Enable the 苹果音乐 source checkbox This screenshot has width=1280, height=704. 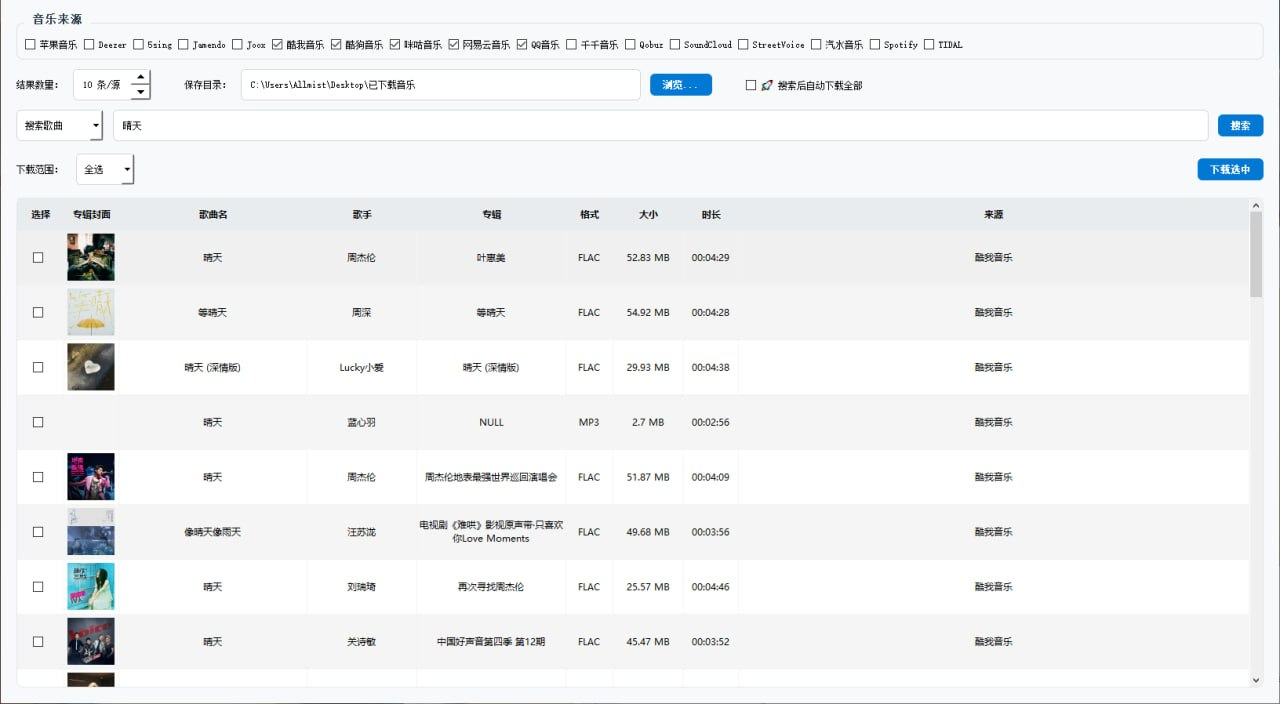(30, 44)
